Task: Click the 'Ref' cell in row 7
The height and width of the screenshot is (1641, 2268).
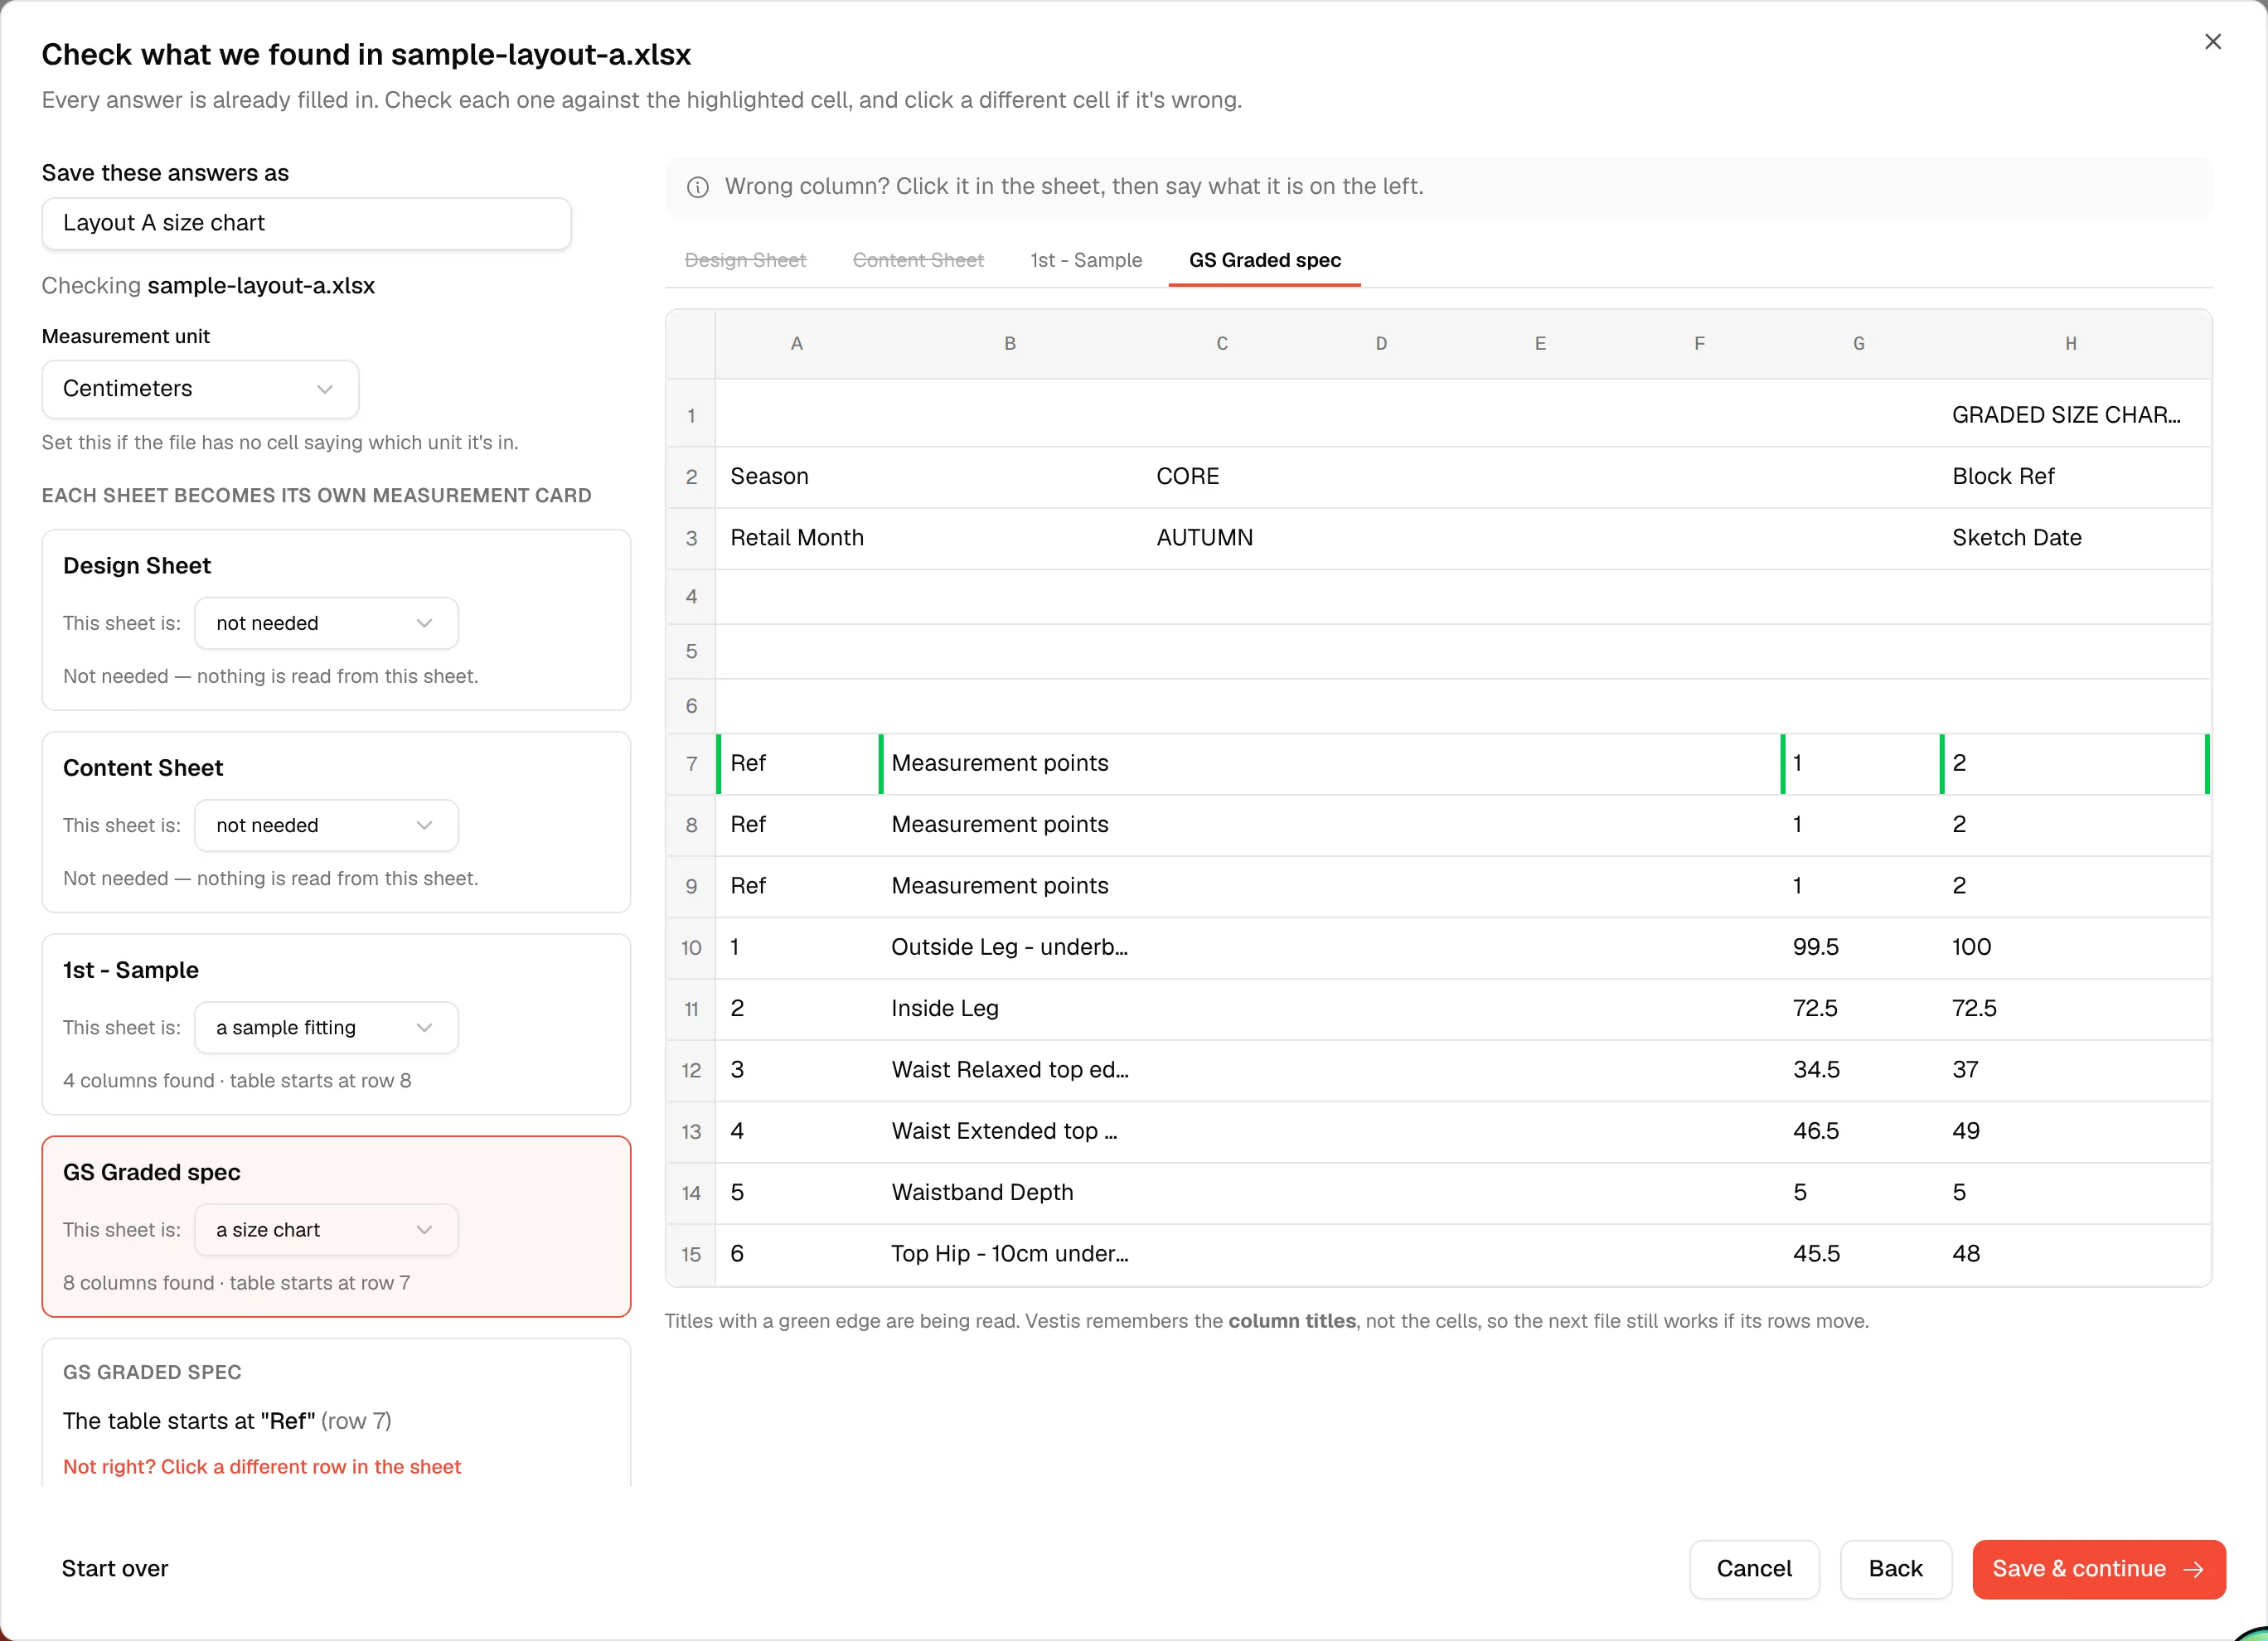Action: (798, 763)
